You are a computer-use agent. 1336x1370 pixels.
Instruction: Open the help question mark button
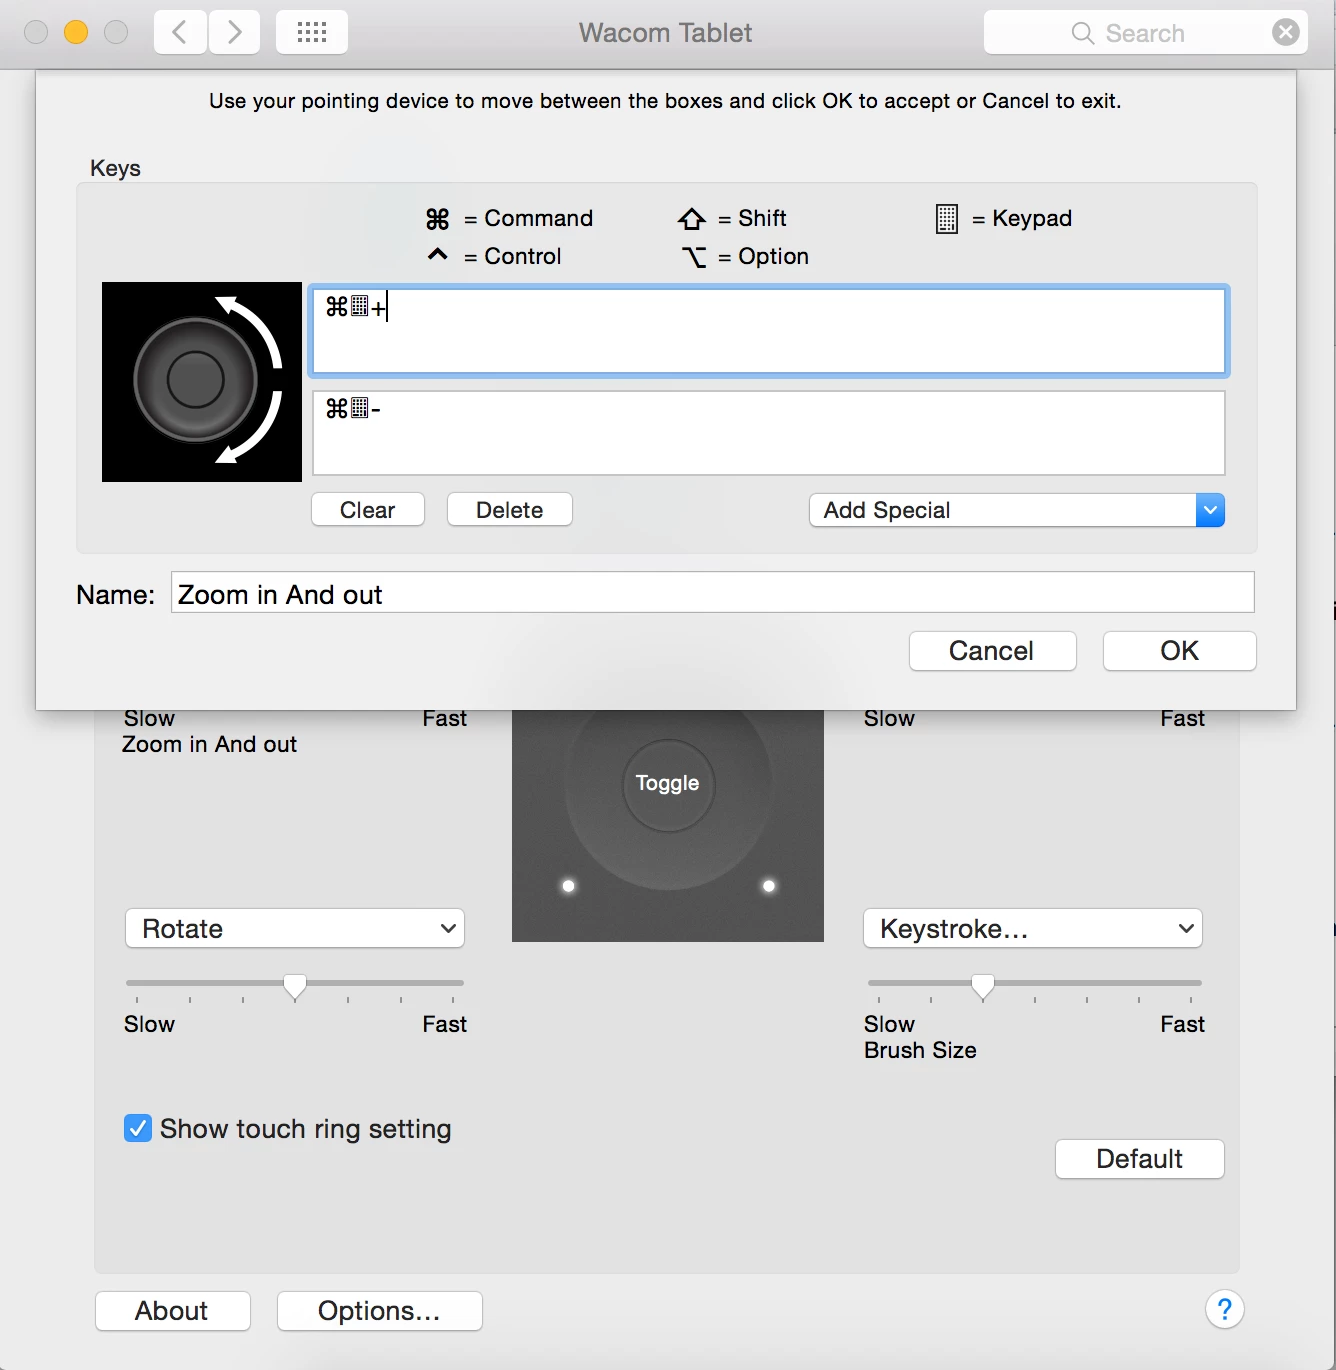[x=1225, y=1309]
